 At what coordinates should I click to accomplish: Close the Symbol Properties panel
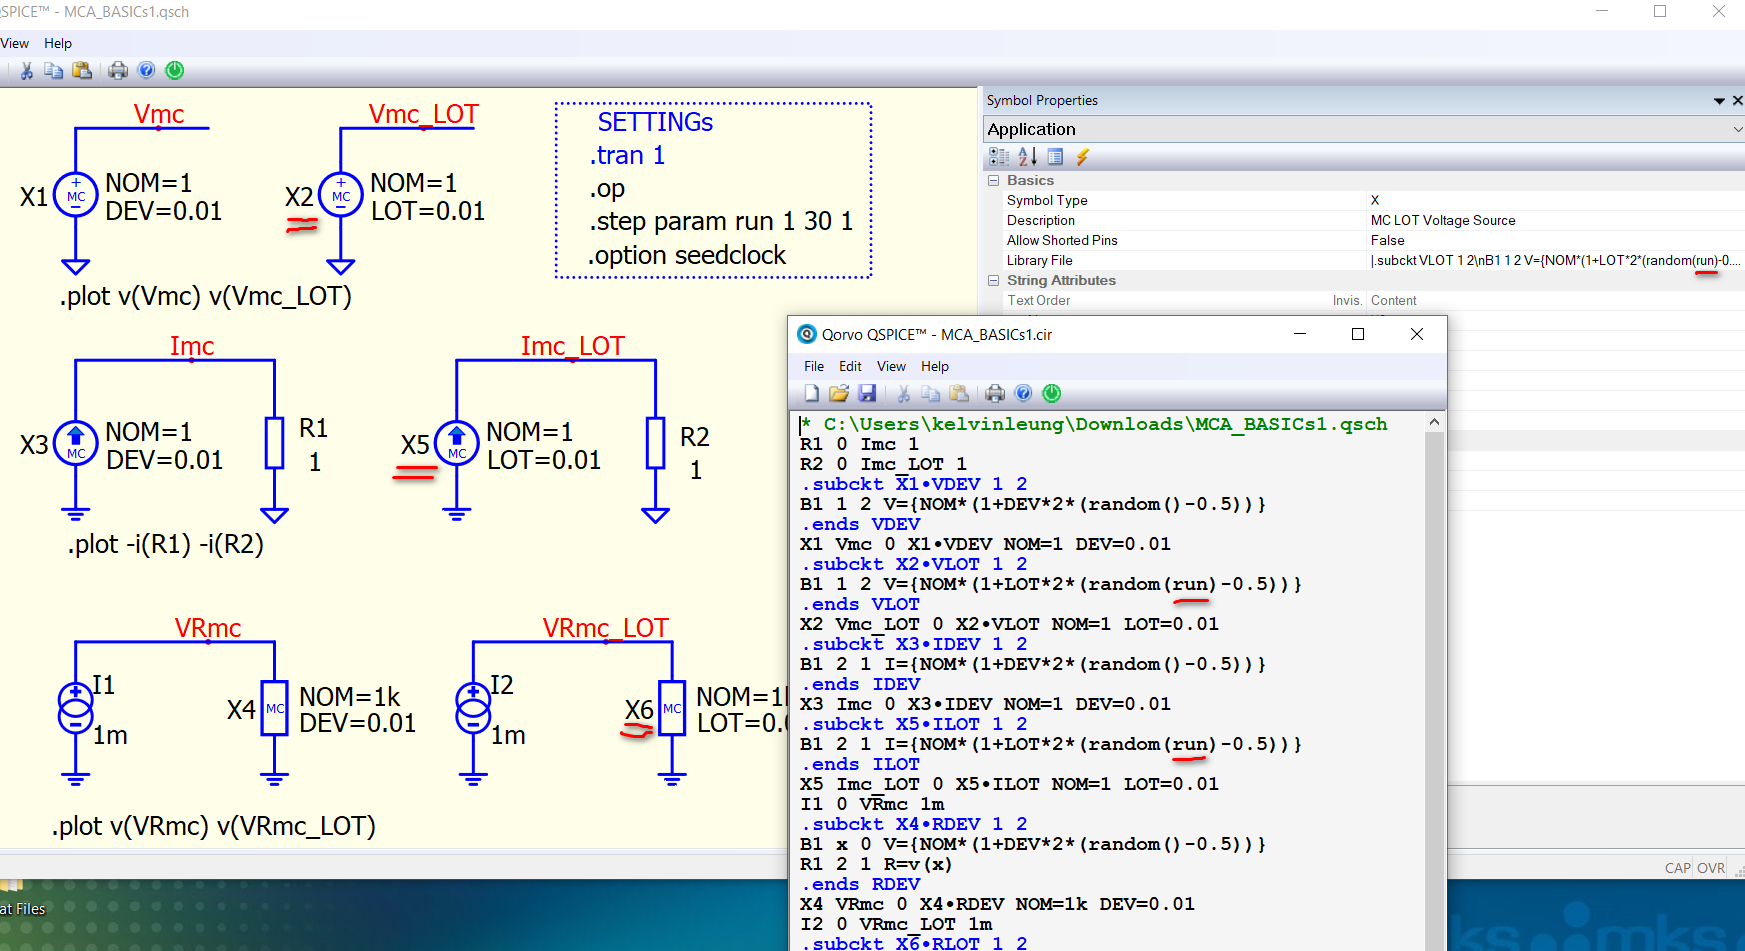coord(1738,101)
